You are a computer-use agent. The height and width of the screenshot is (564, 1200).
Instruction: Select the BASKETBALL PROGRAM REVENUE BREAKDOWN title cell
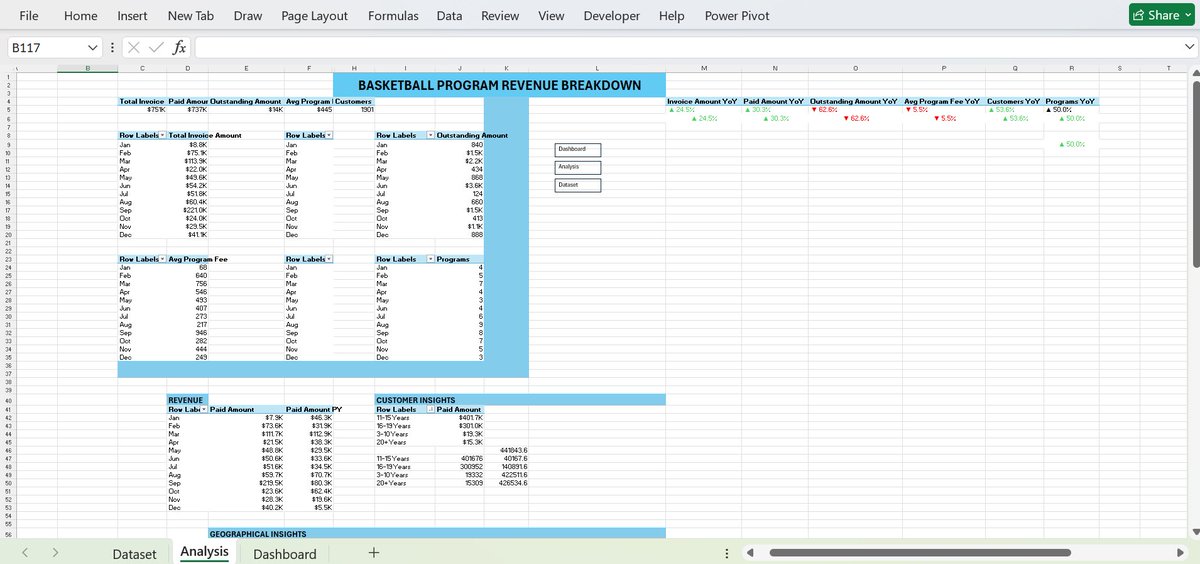[x=499, y=85]
